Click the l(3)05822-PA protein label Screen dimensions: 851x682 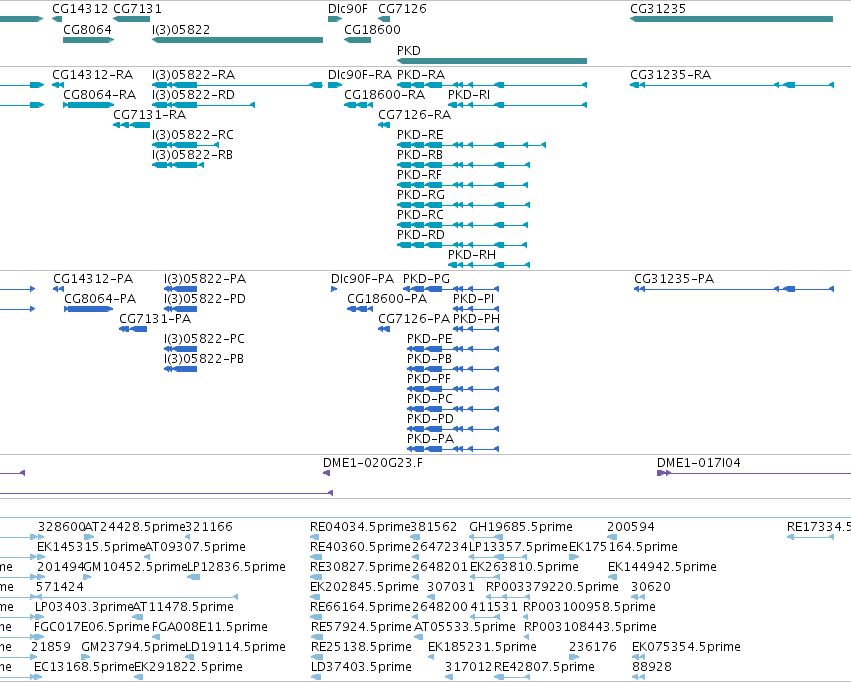[205, 278]
